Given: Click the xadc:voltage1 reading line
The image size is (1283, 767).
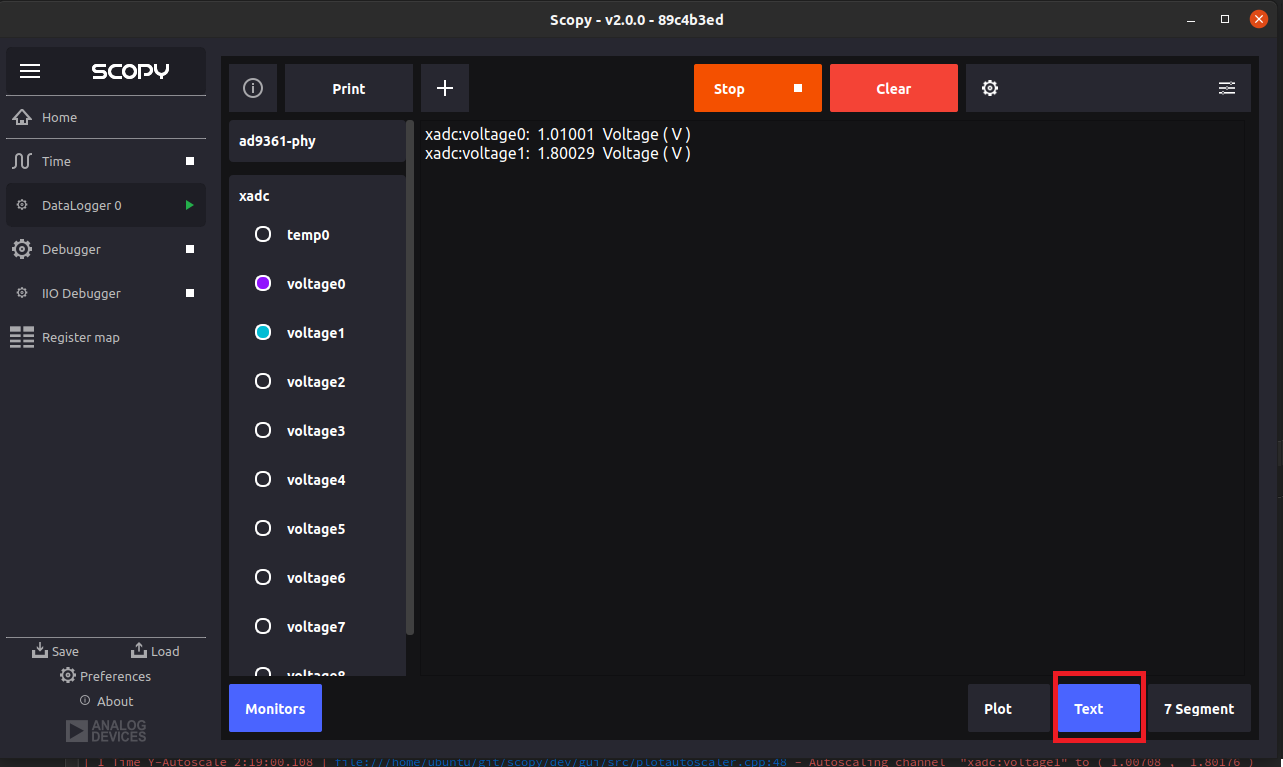Looking at the screenshot, I should [x=558, y=153].
